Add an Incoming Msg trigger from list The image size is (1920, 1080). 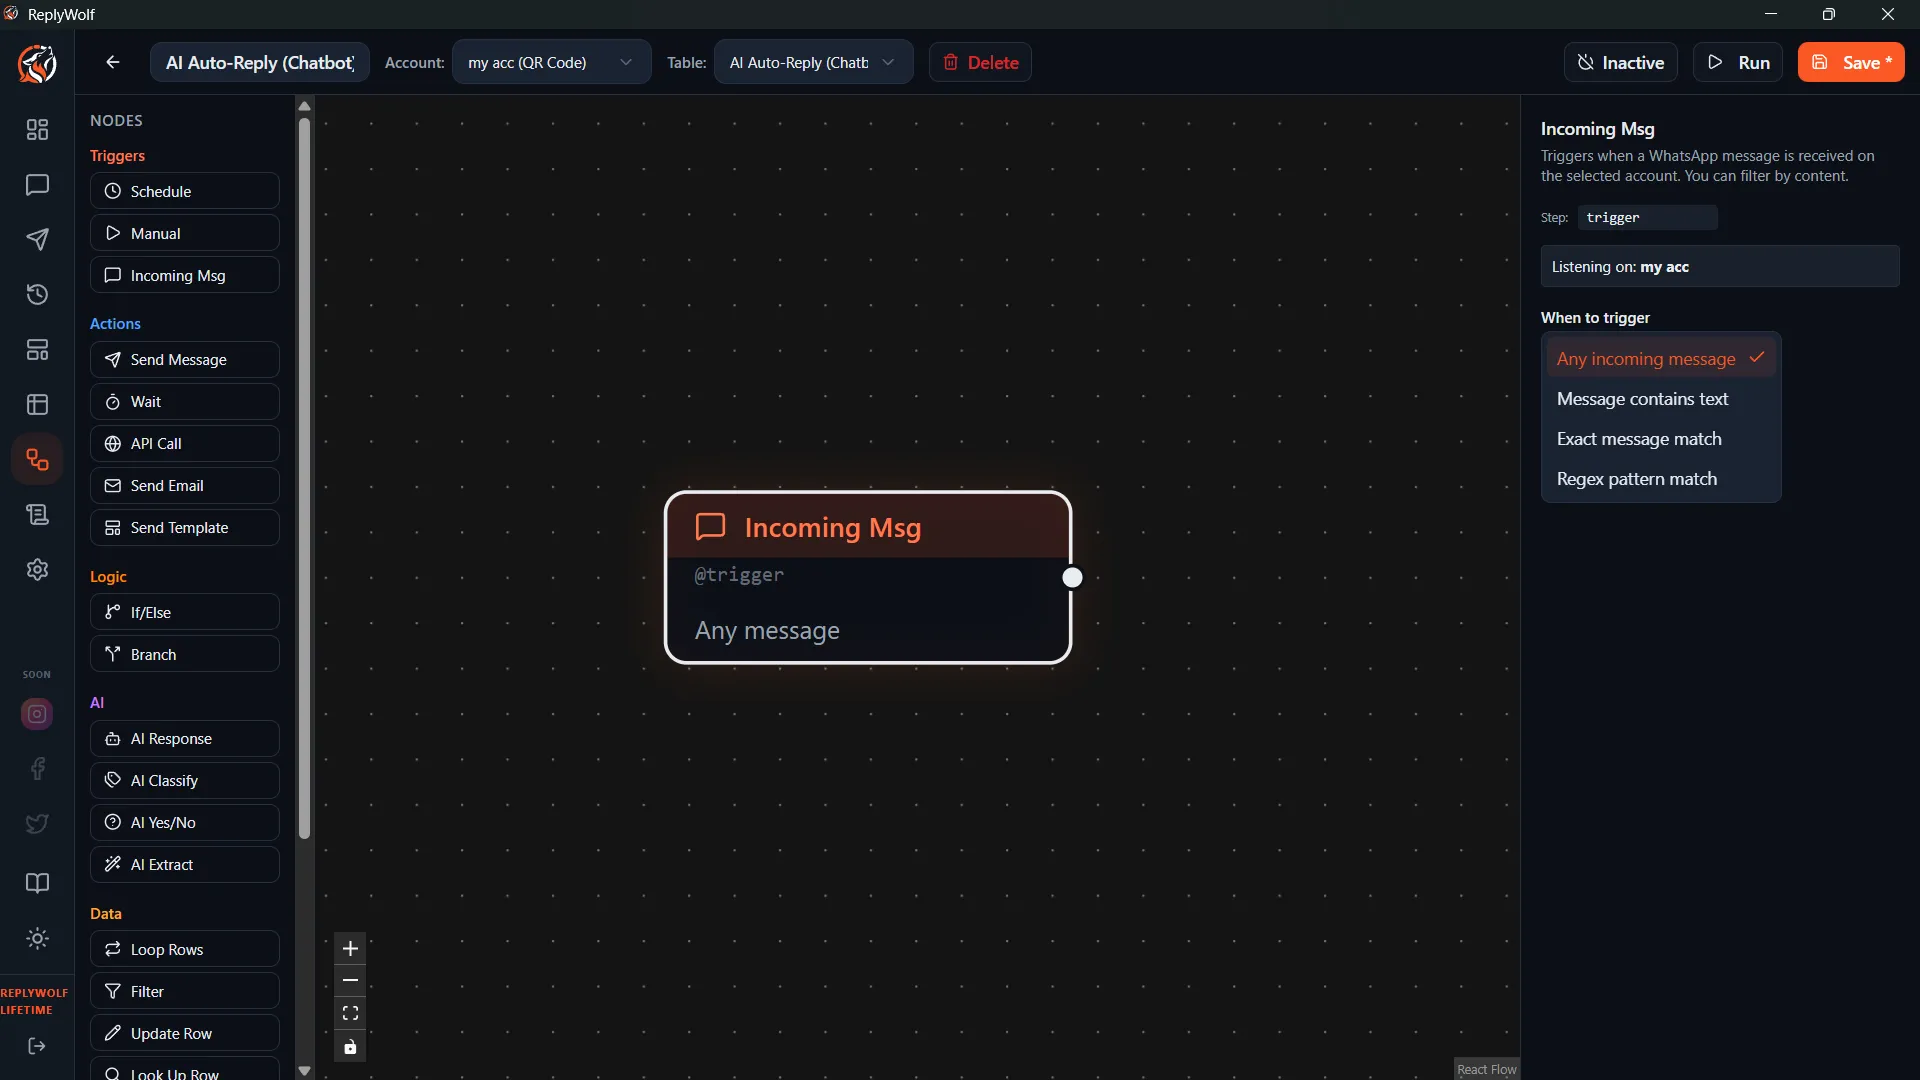[185, 275]
